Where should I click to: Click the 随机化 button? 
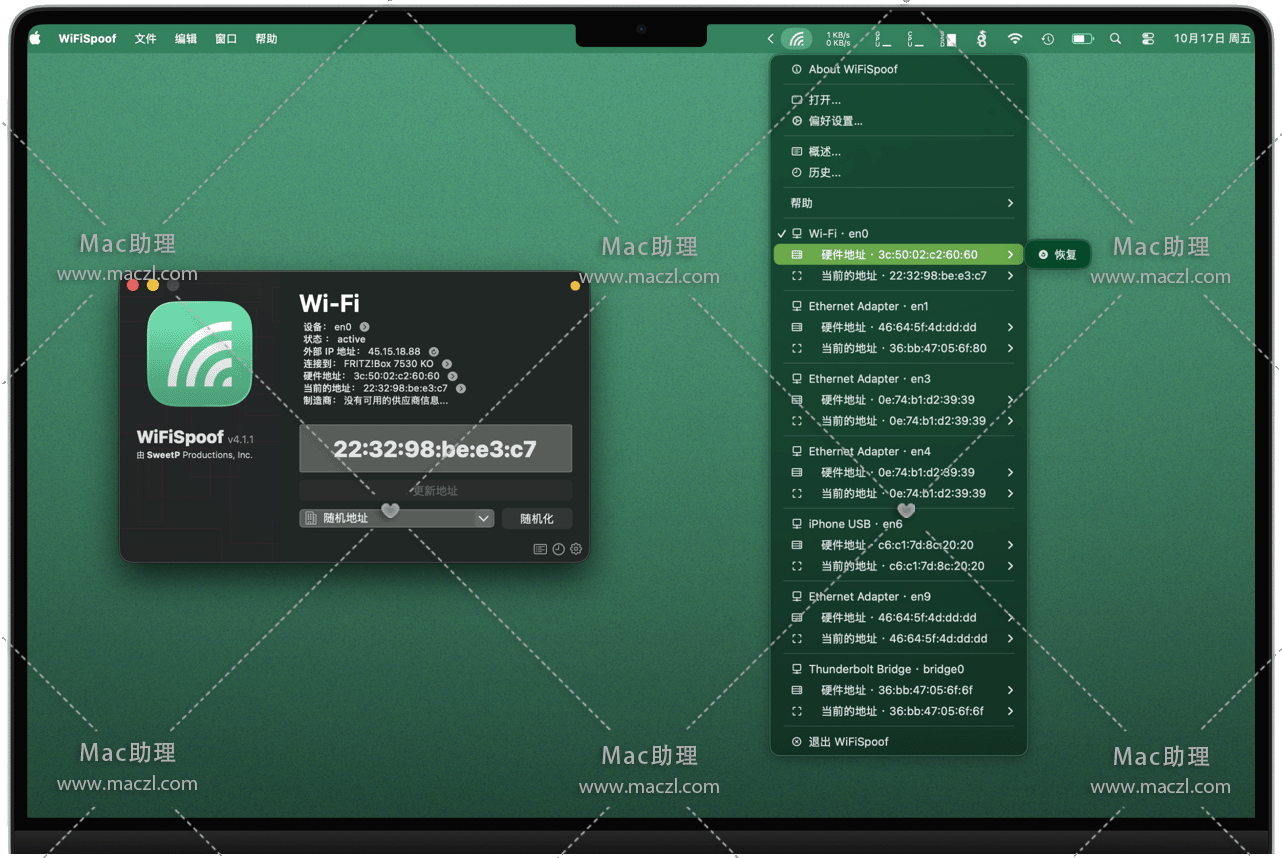click(536, 518)
